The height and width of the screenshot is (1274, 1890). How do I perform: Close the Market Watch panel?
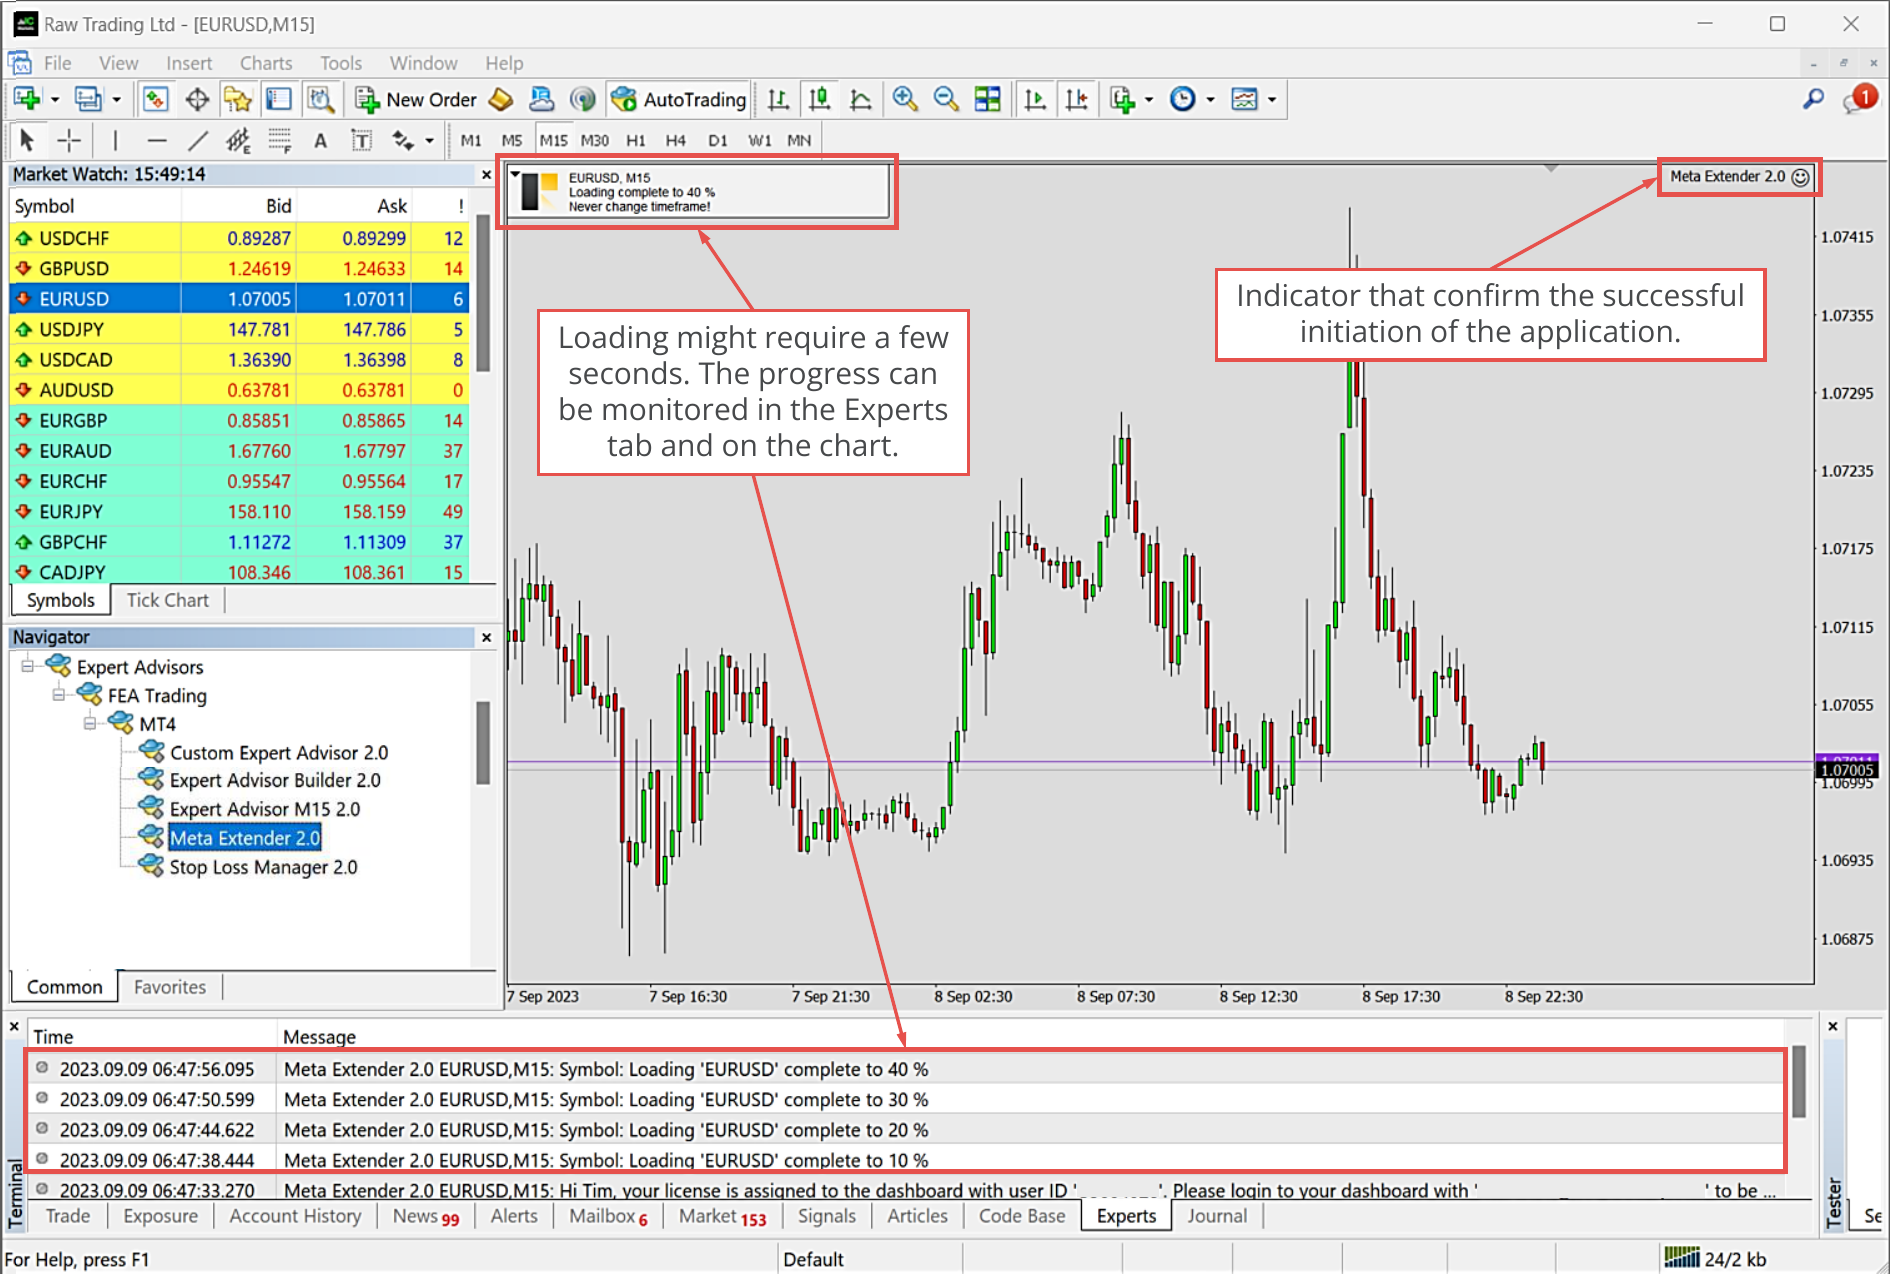[486, 175]
